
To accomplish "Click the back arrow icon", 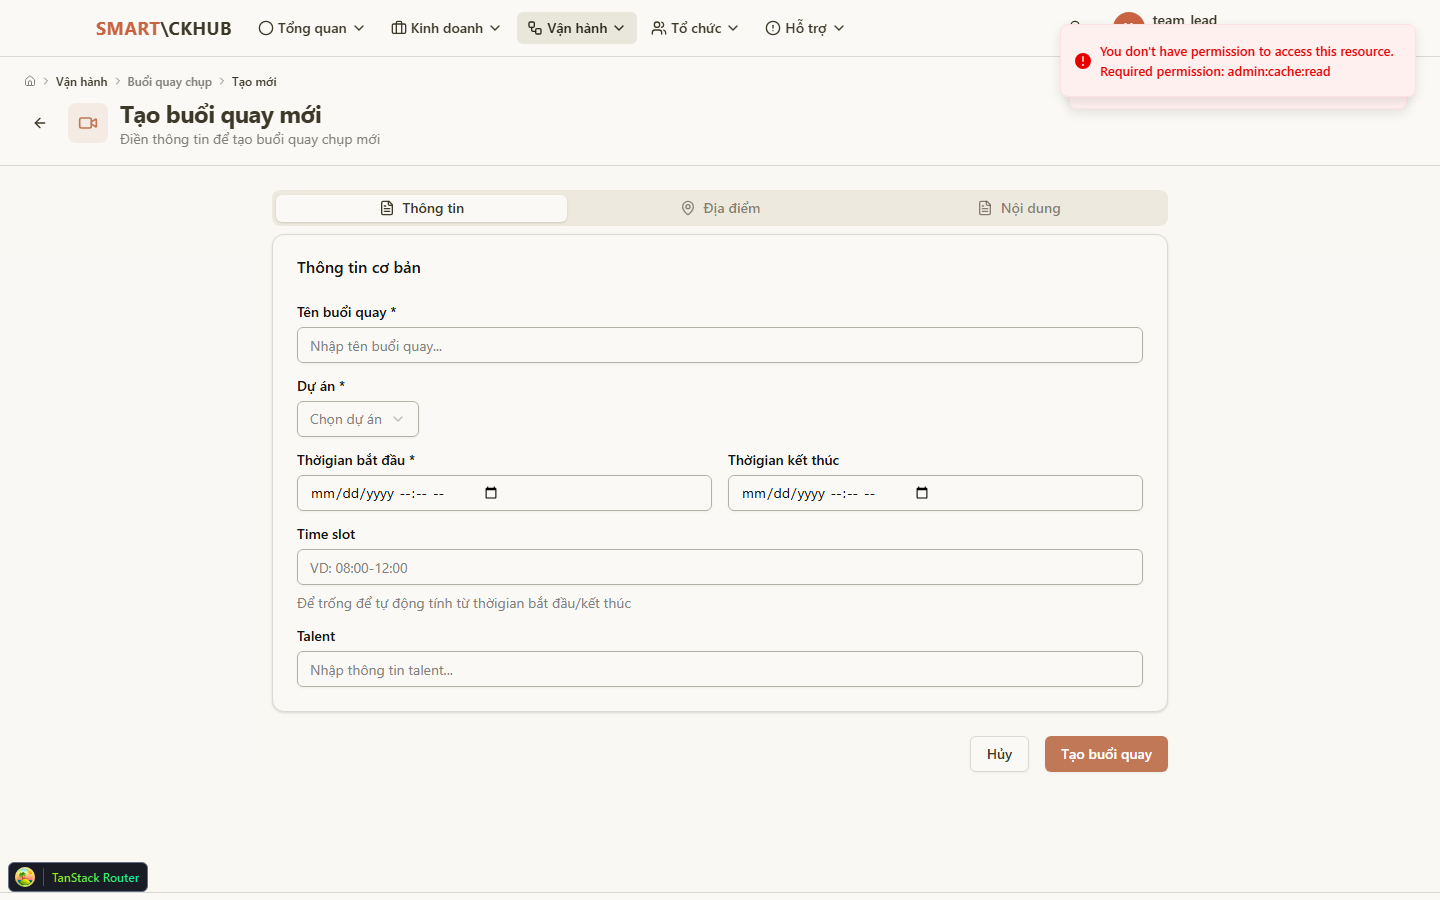I will 40,123.
